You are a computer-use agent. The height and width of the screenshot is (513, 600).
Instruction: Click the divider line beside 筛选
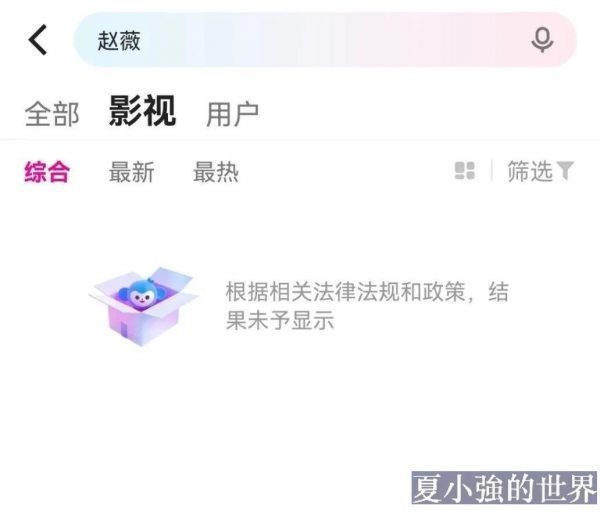tap(492, 171)
